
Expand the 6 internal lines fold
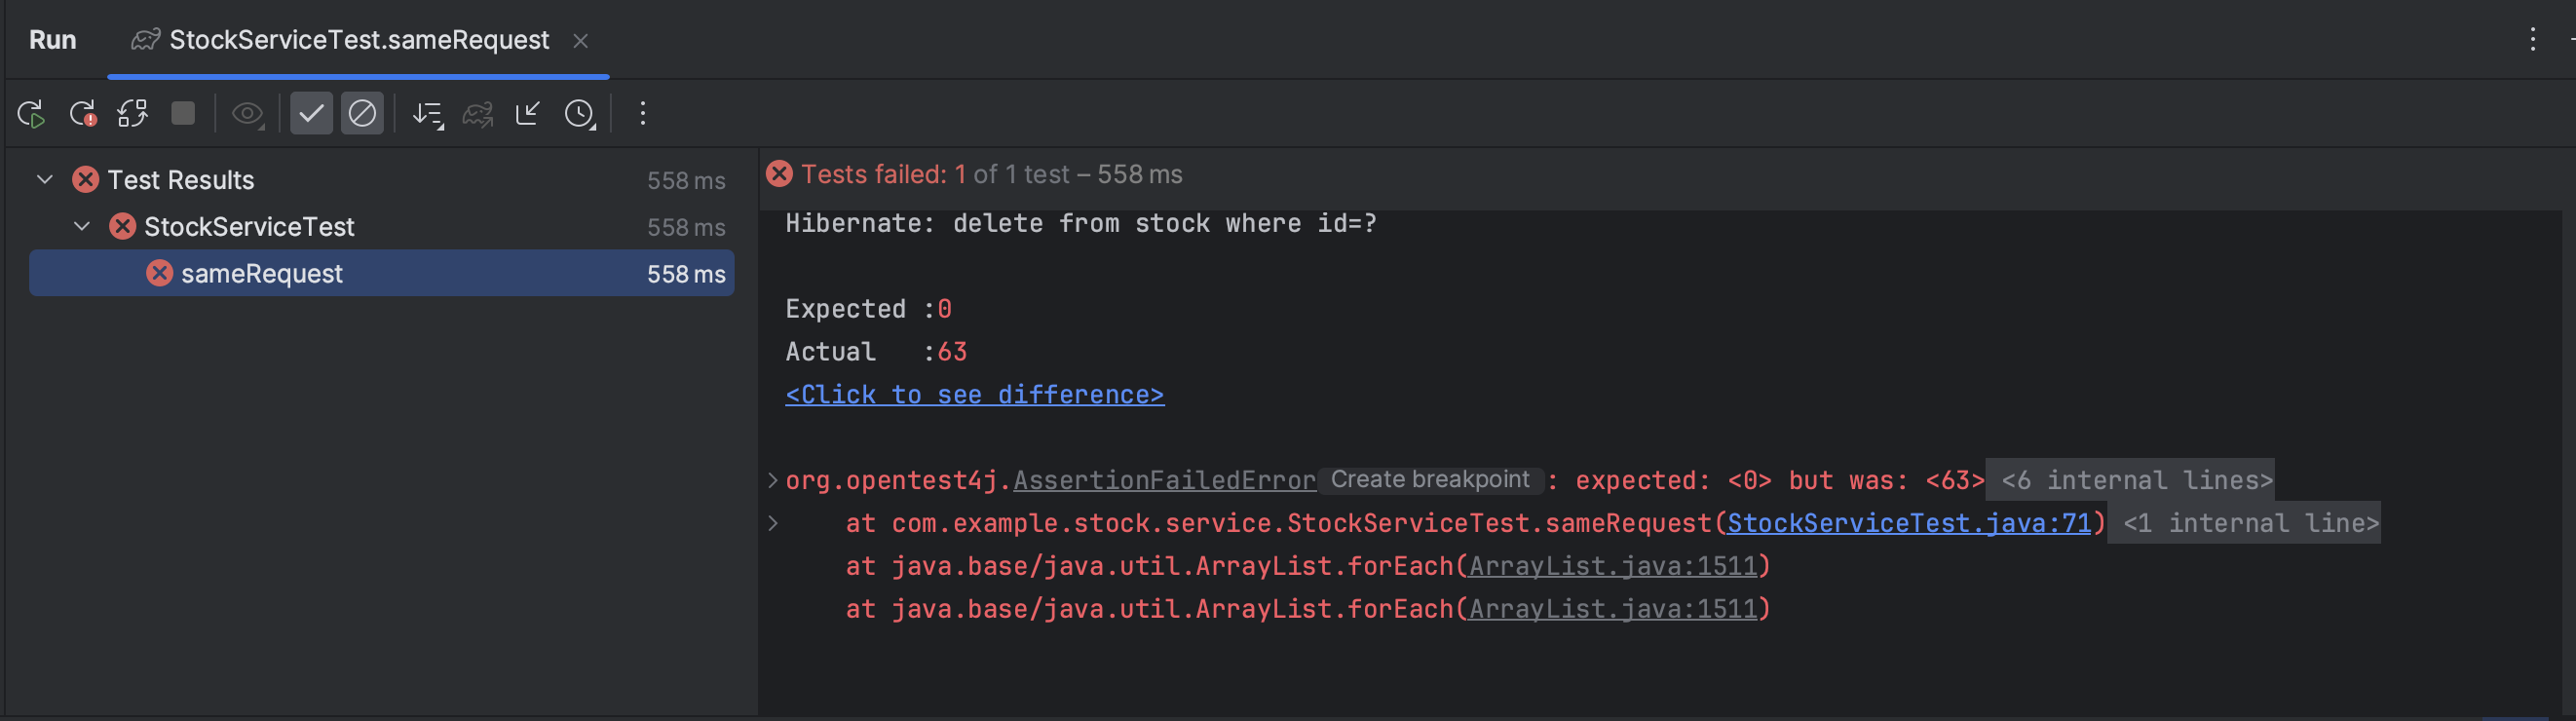click(2130, 481)
